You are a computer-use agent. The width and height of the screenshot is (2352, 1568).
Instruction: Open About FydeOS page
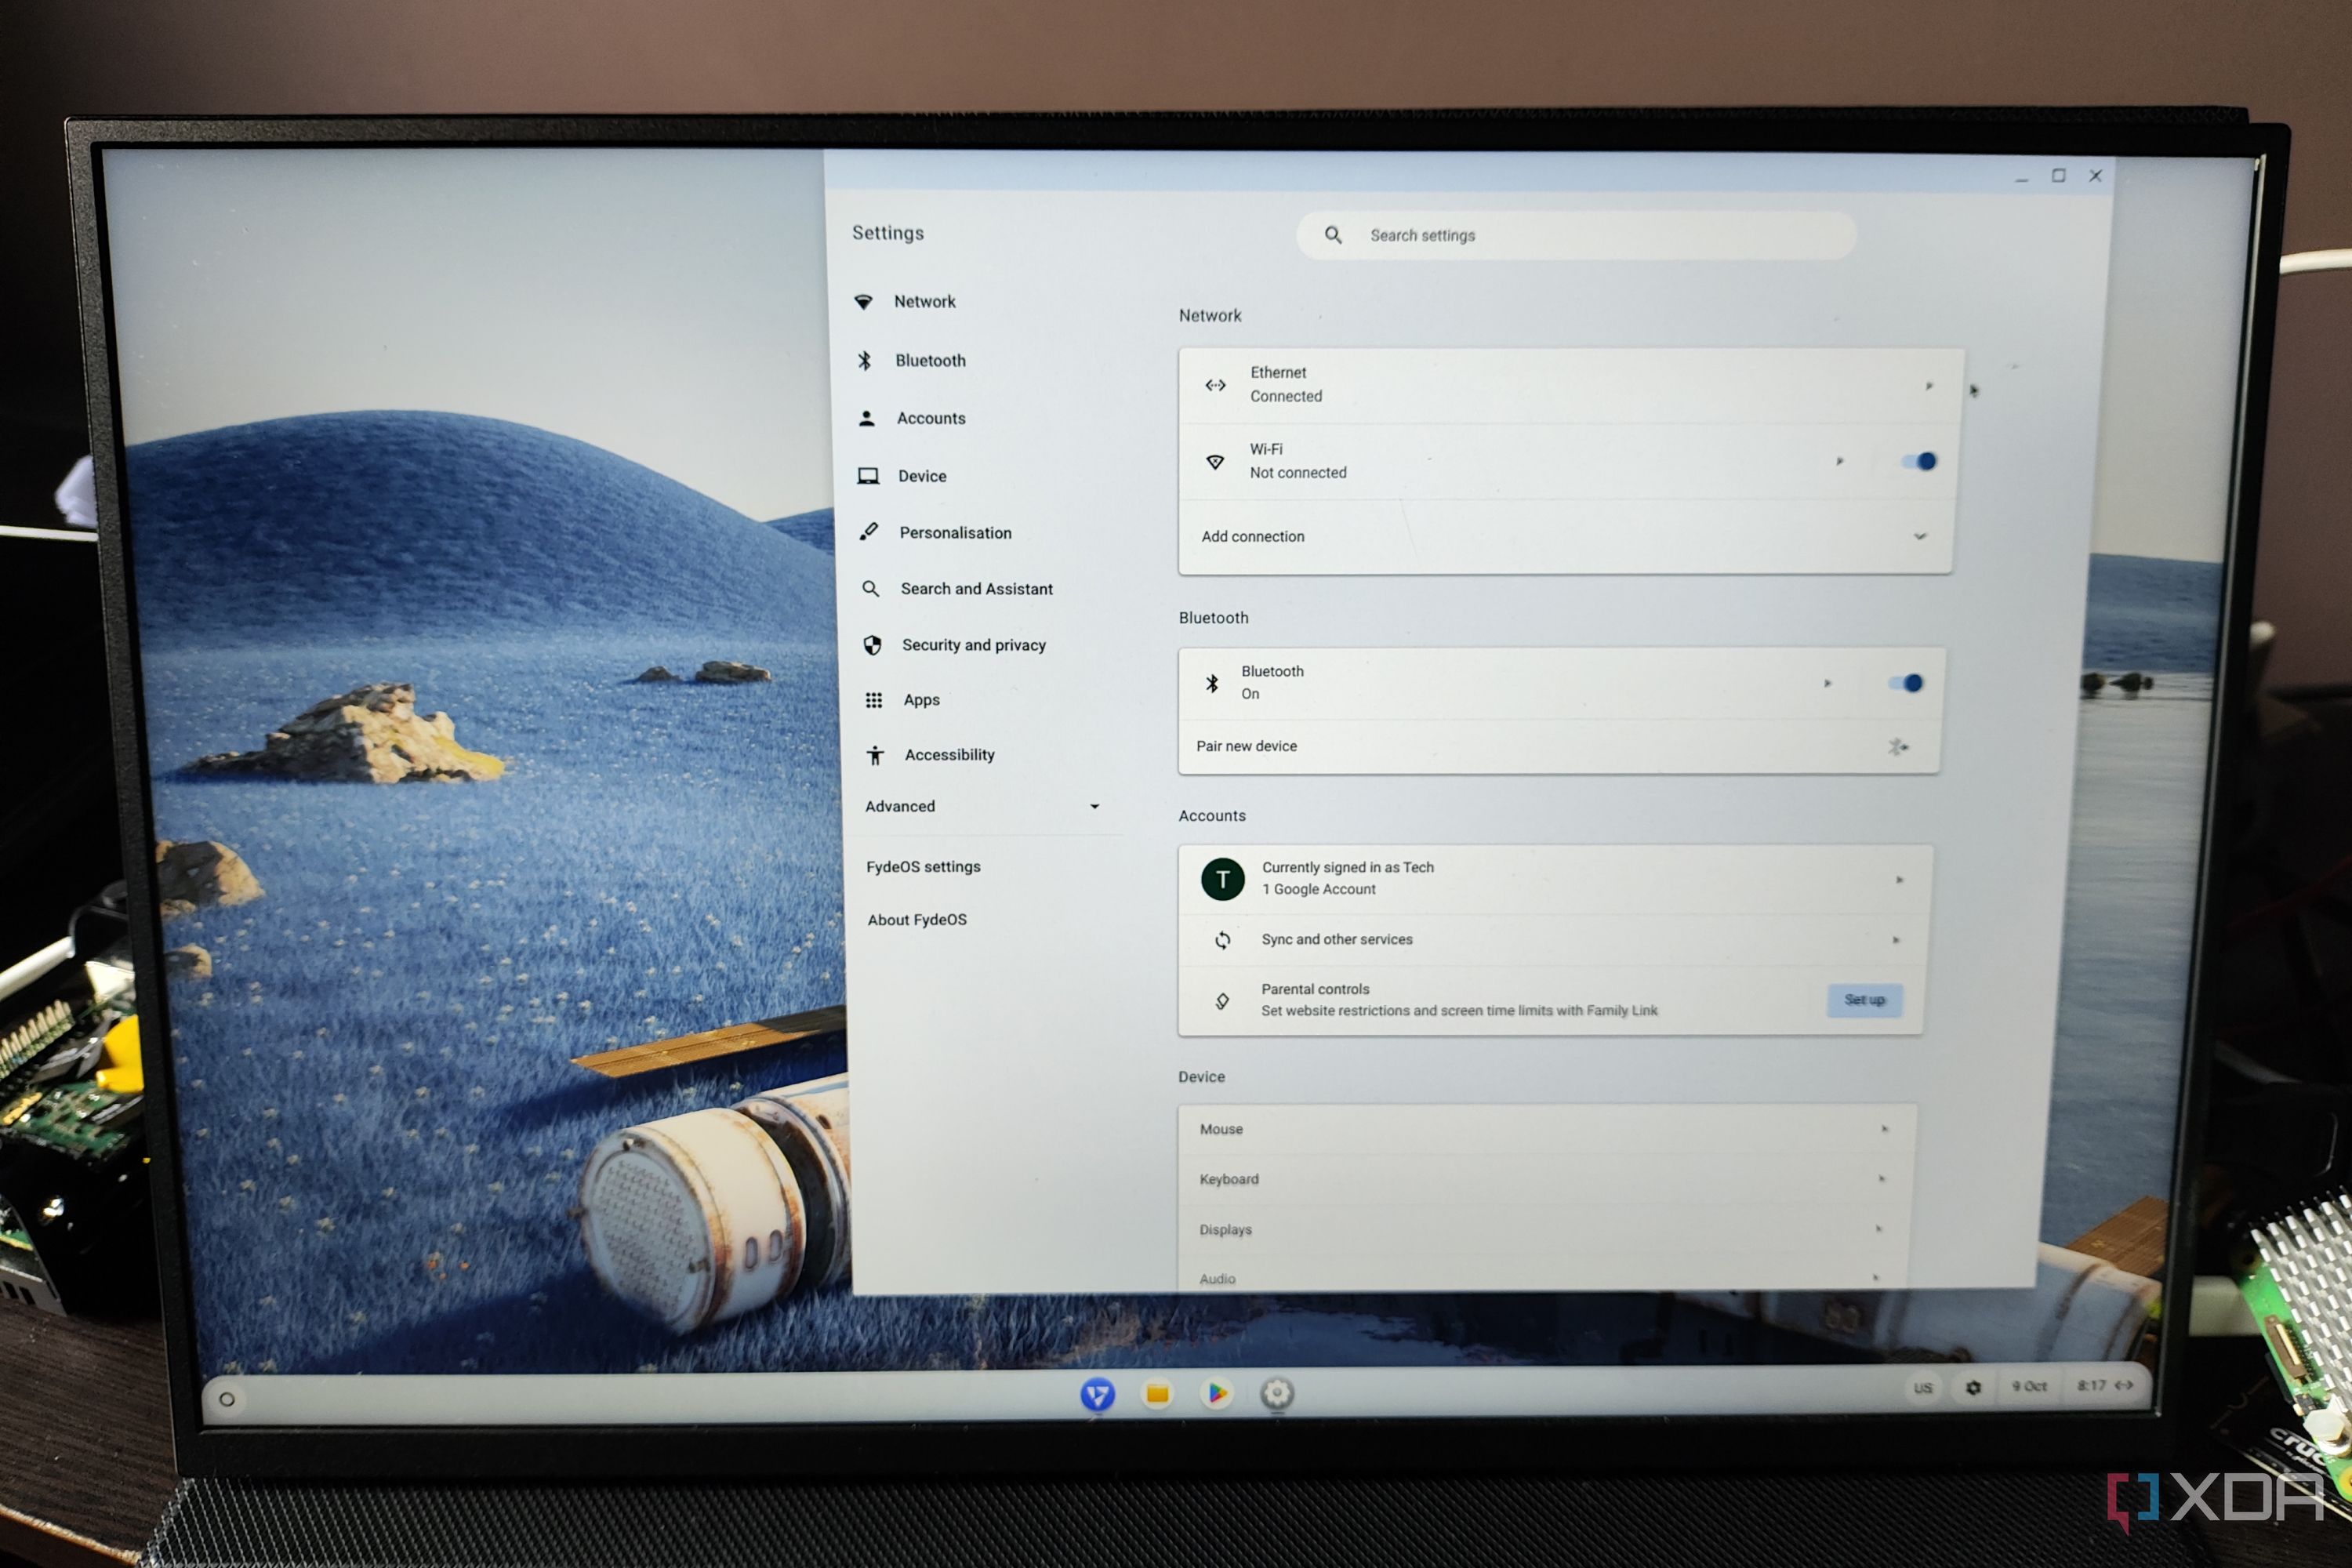pos(917,920)
